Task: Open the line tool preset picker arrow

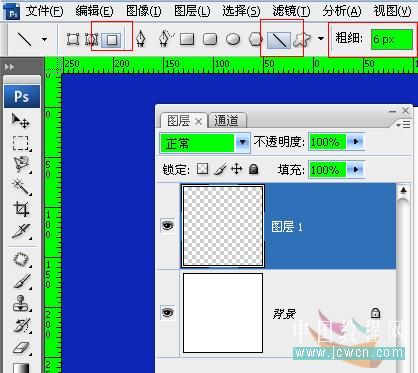Action: point(44,39)
